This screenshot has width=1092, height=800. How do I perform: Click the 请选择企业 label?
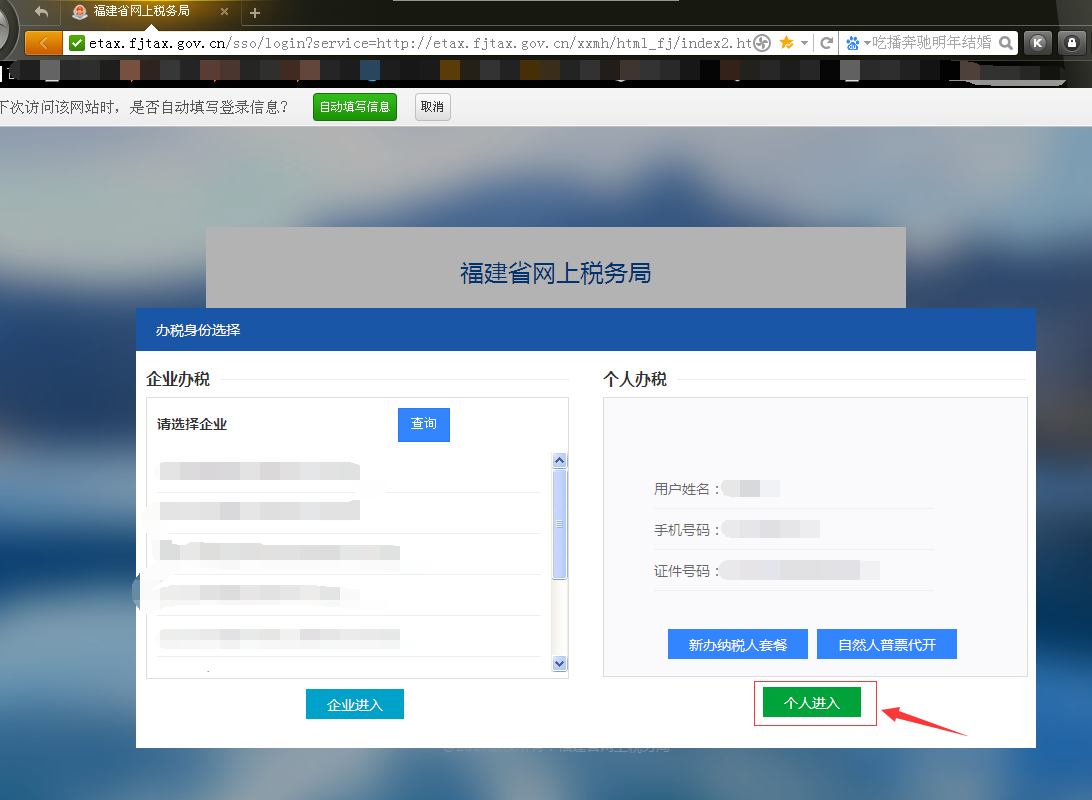(192, 424)
